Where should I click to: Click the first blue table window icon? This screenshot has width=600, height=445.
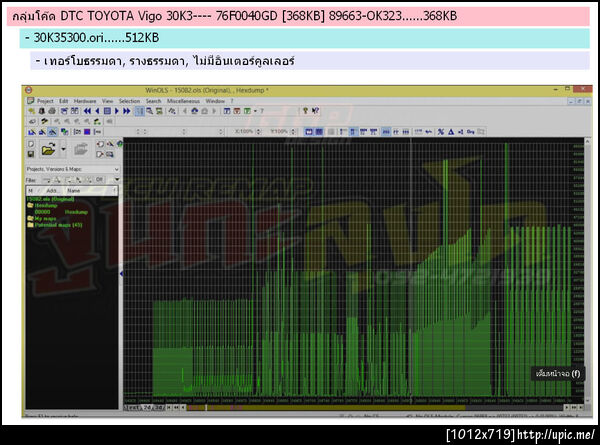coord(227,111)
